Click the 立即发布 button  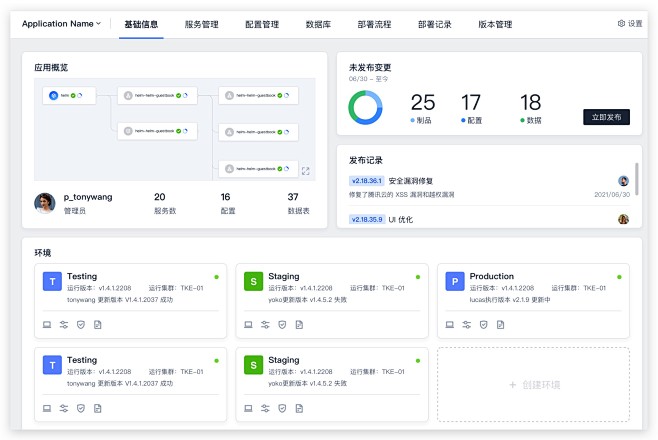[x=606, y=117]
